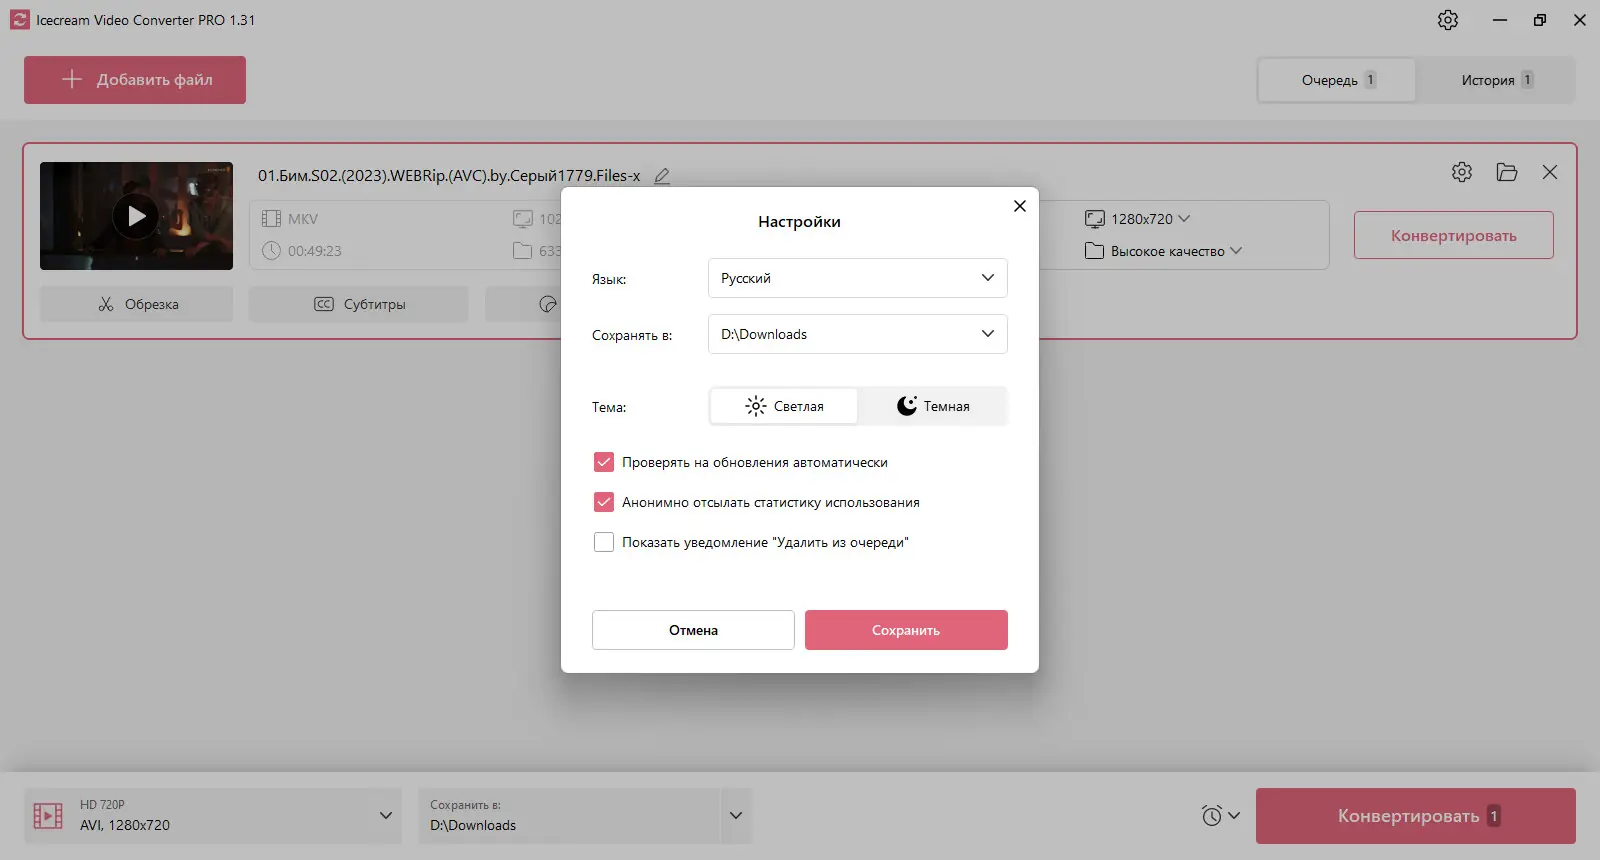Close the Настройки dialog

[1020, 206]
